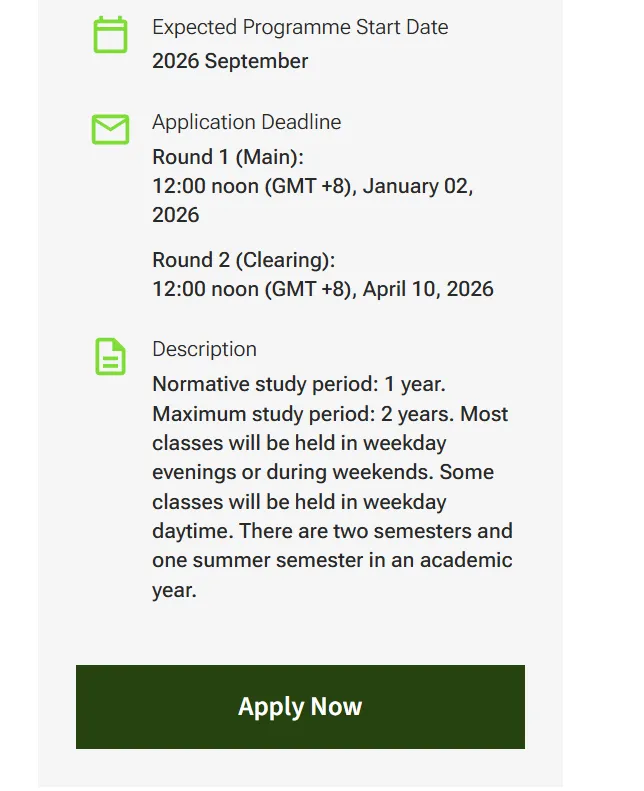
Task: Click the Expected Programme Start Date heading
Action: (x=300, y=27)
